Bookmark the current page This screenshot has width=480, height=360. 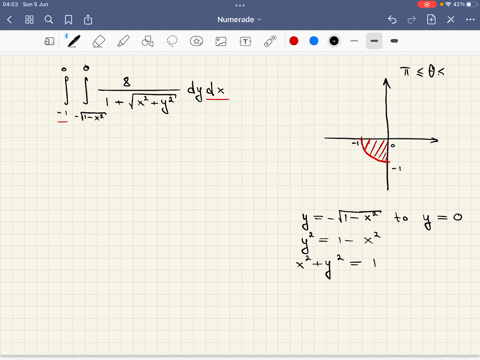click(68, 20)
